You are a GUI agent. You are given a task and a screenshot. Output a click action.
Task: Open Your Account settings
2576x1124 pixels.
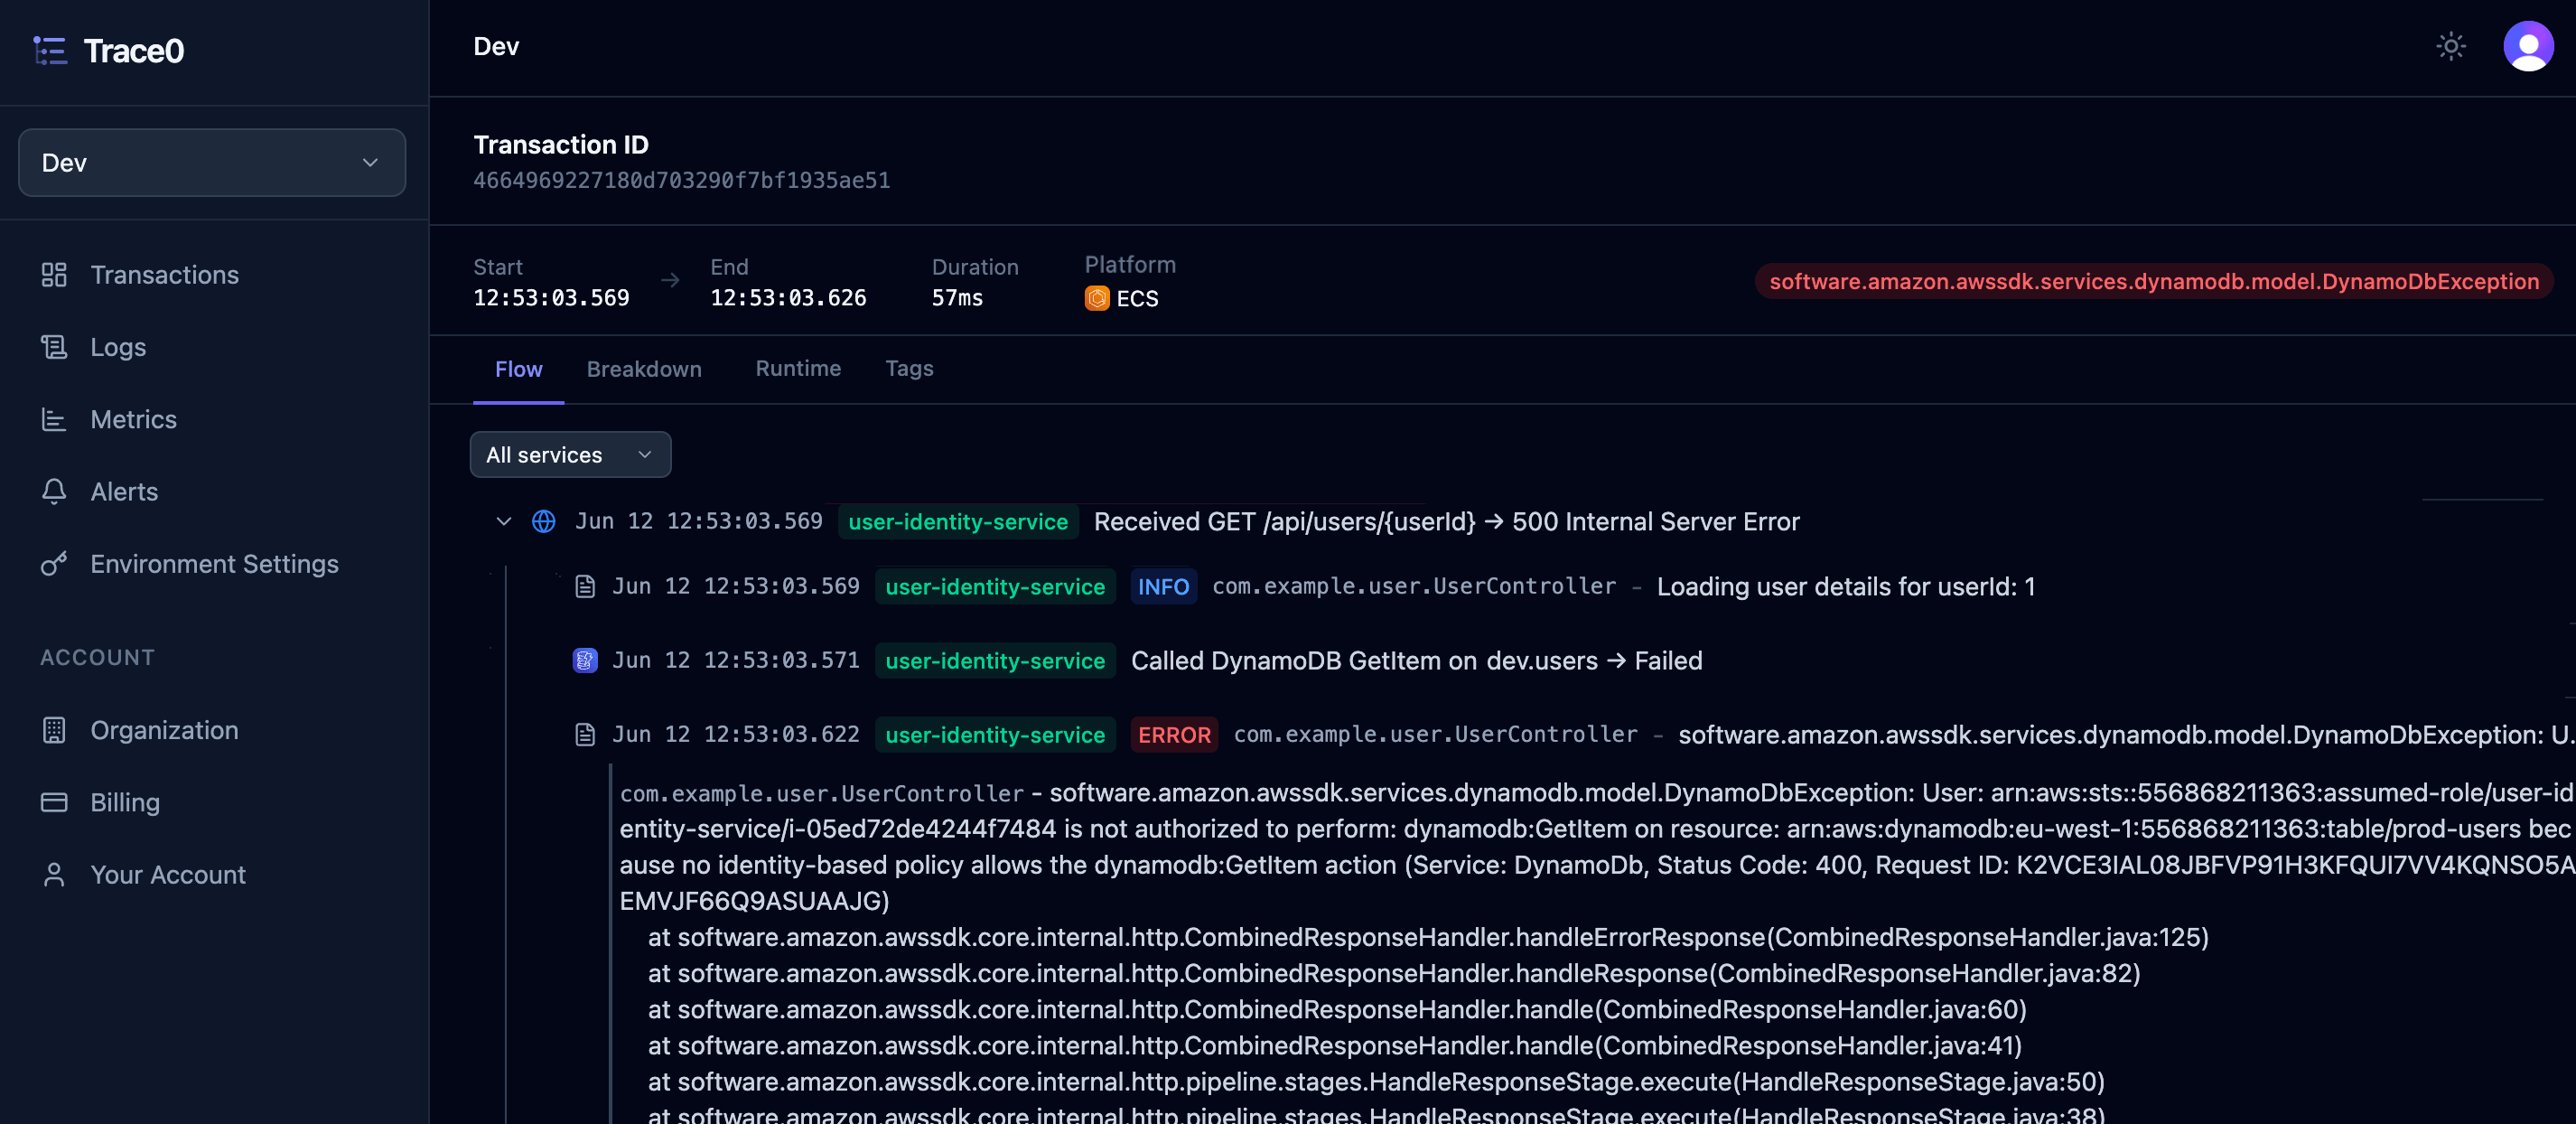point(168,875)
